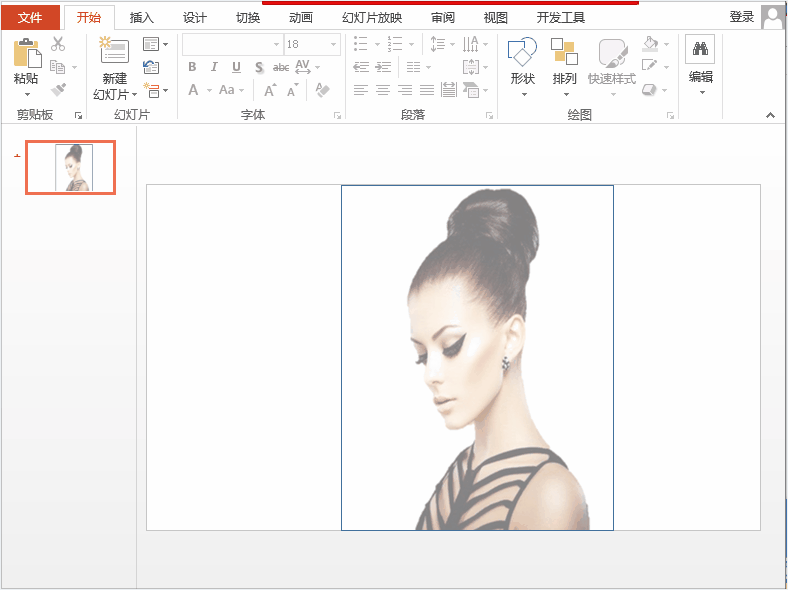Align text left

click(361, 90)
